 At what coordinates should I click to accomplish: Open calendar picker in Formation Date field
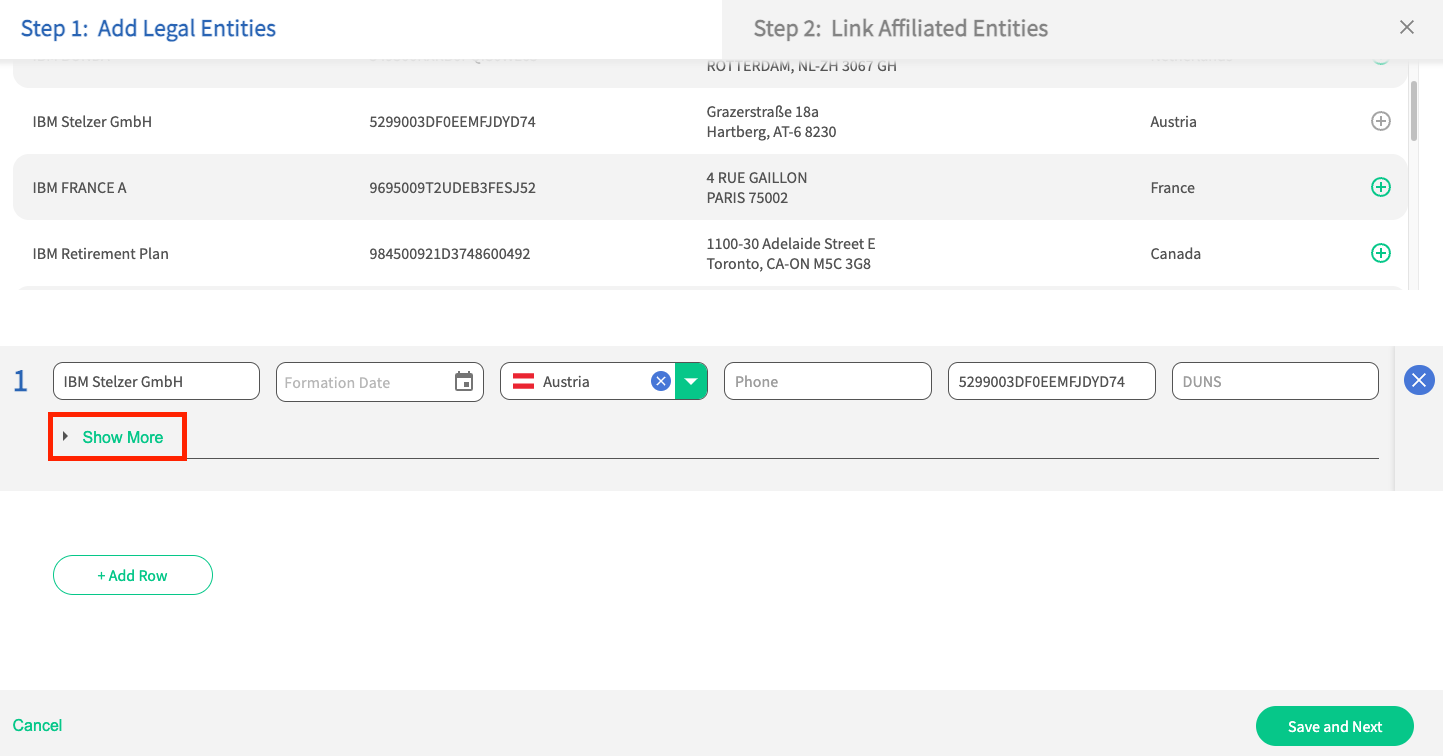(463, 381)
